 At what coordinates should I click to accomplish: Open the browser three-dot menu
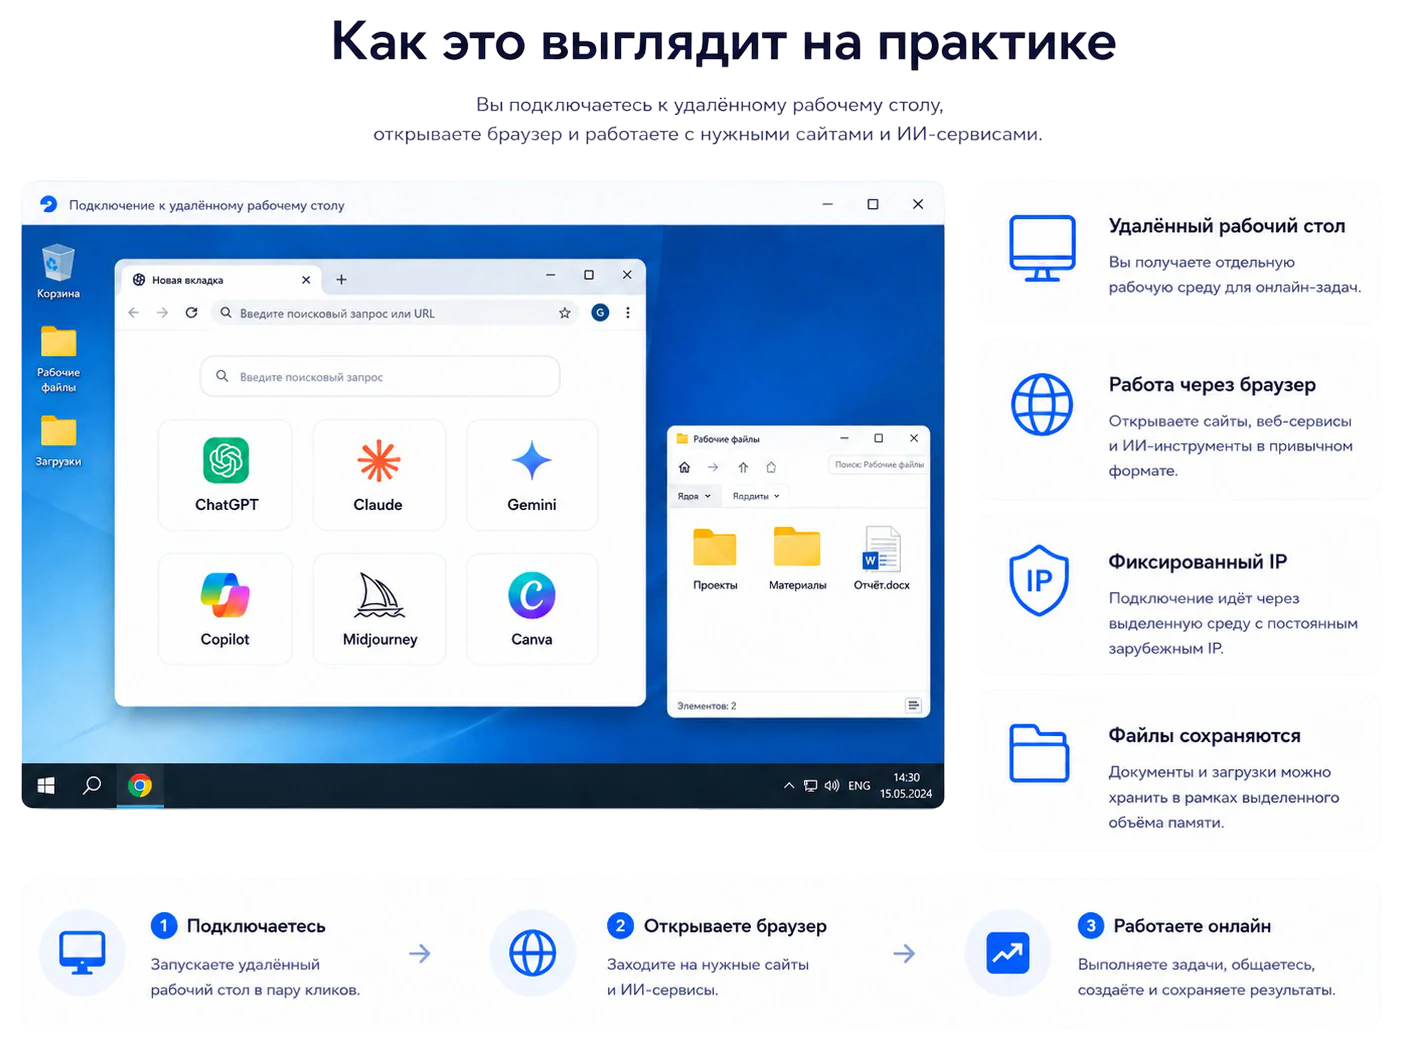[628, 313]
